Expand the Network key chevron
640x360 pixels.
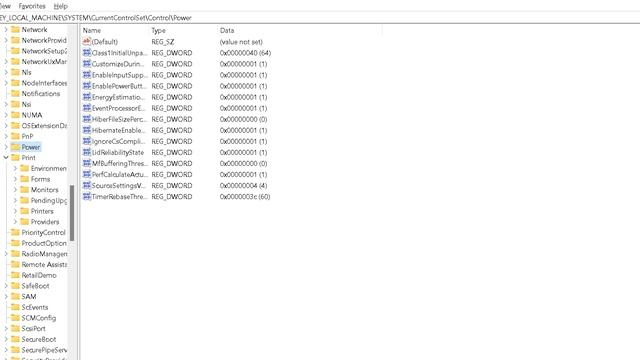6,29
